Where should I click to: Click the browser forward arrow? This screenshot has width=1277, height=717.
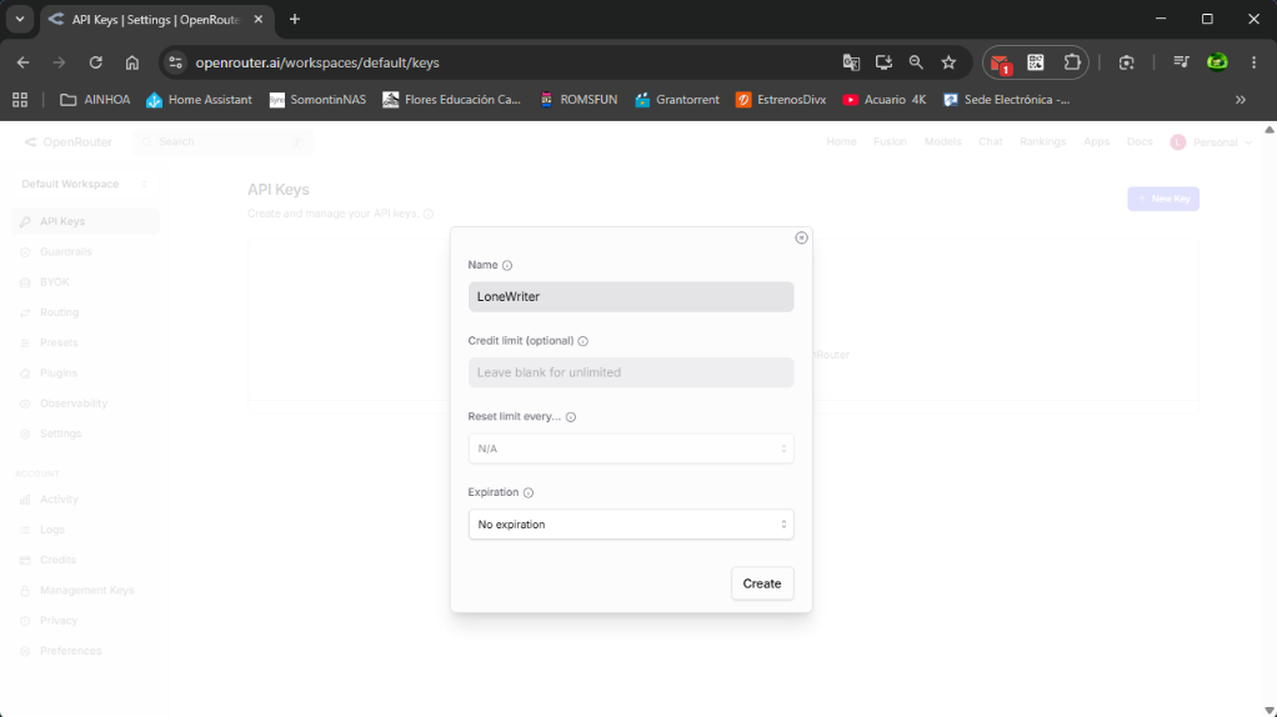[59, 62]
